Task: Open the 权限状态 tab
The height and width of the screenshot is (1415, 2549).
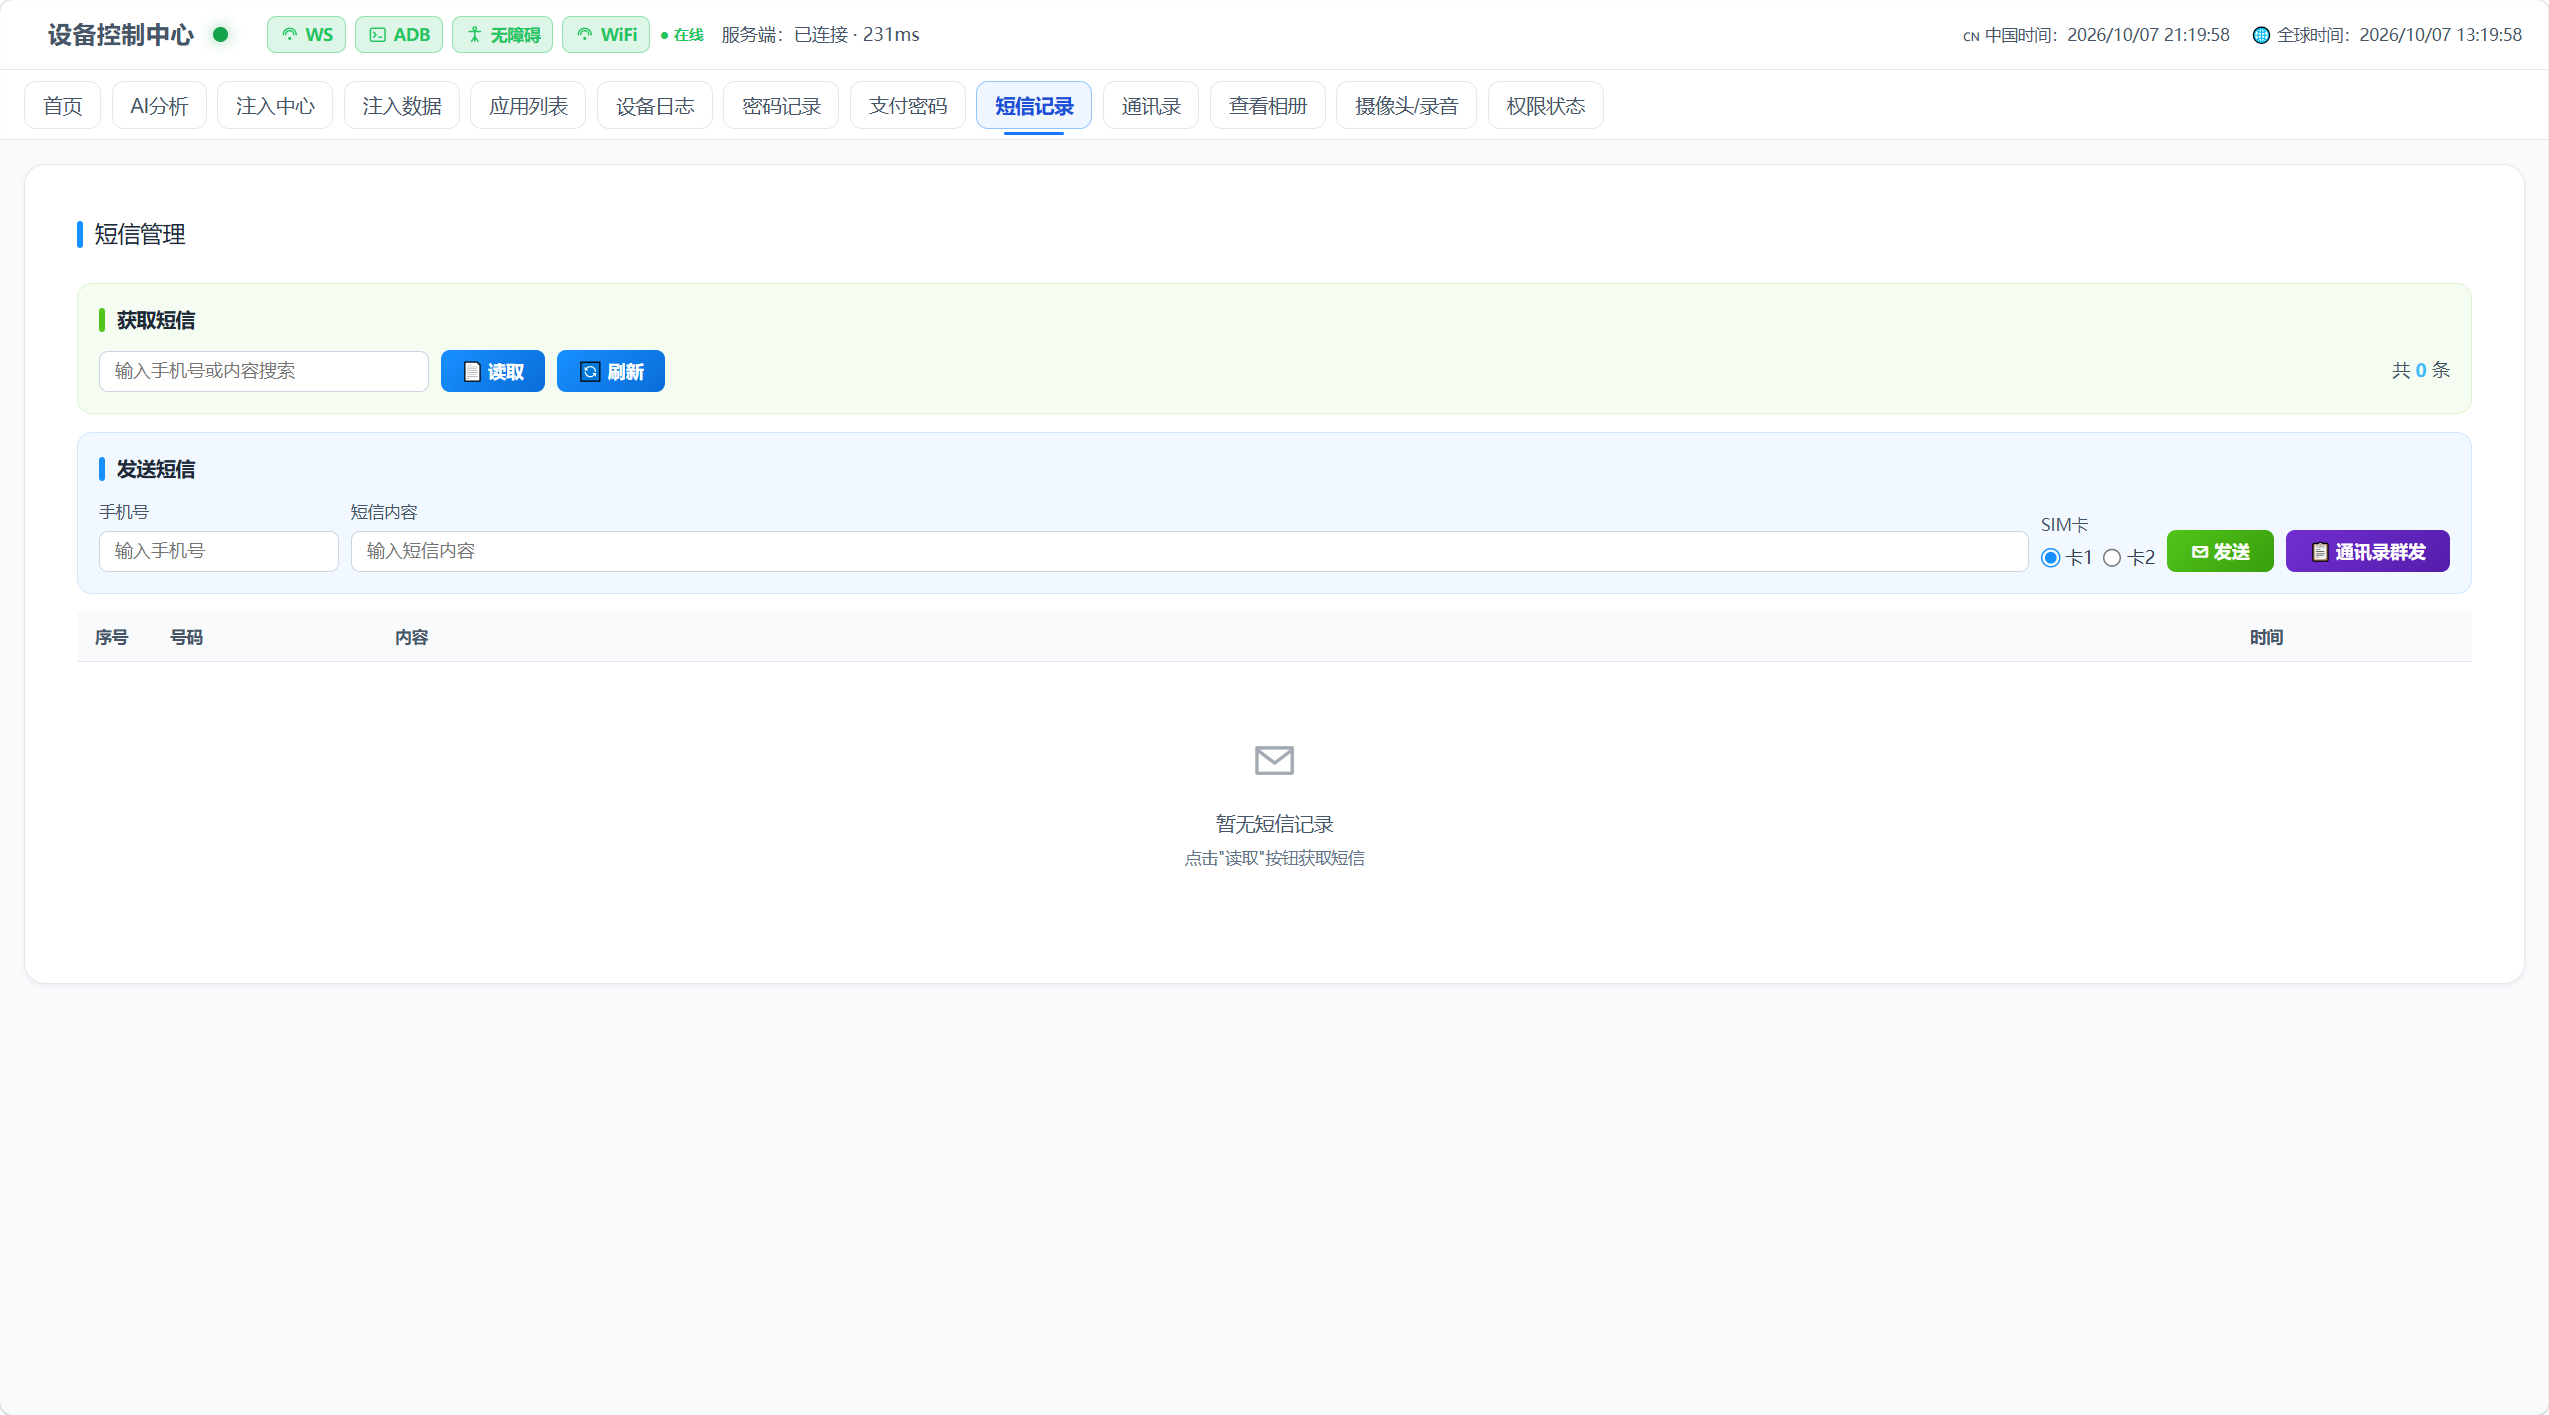Action: click(x=1546, y=105)
